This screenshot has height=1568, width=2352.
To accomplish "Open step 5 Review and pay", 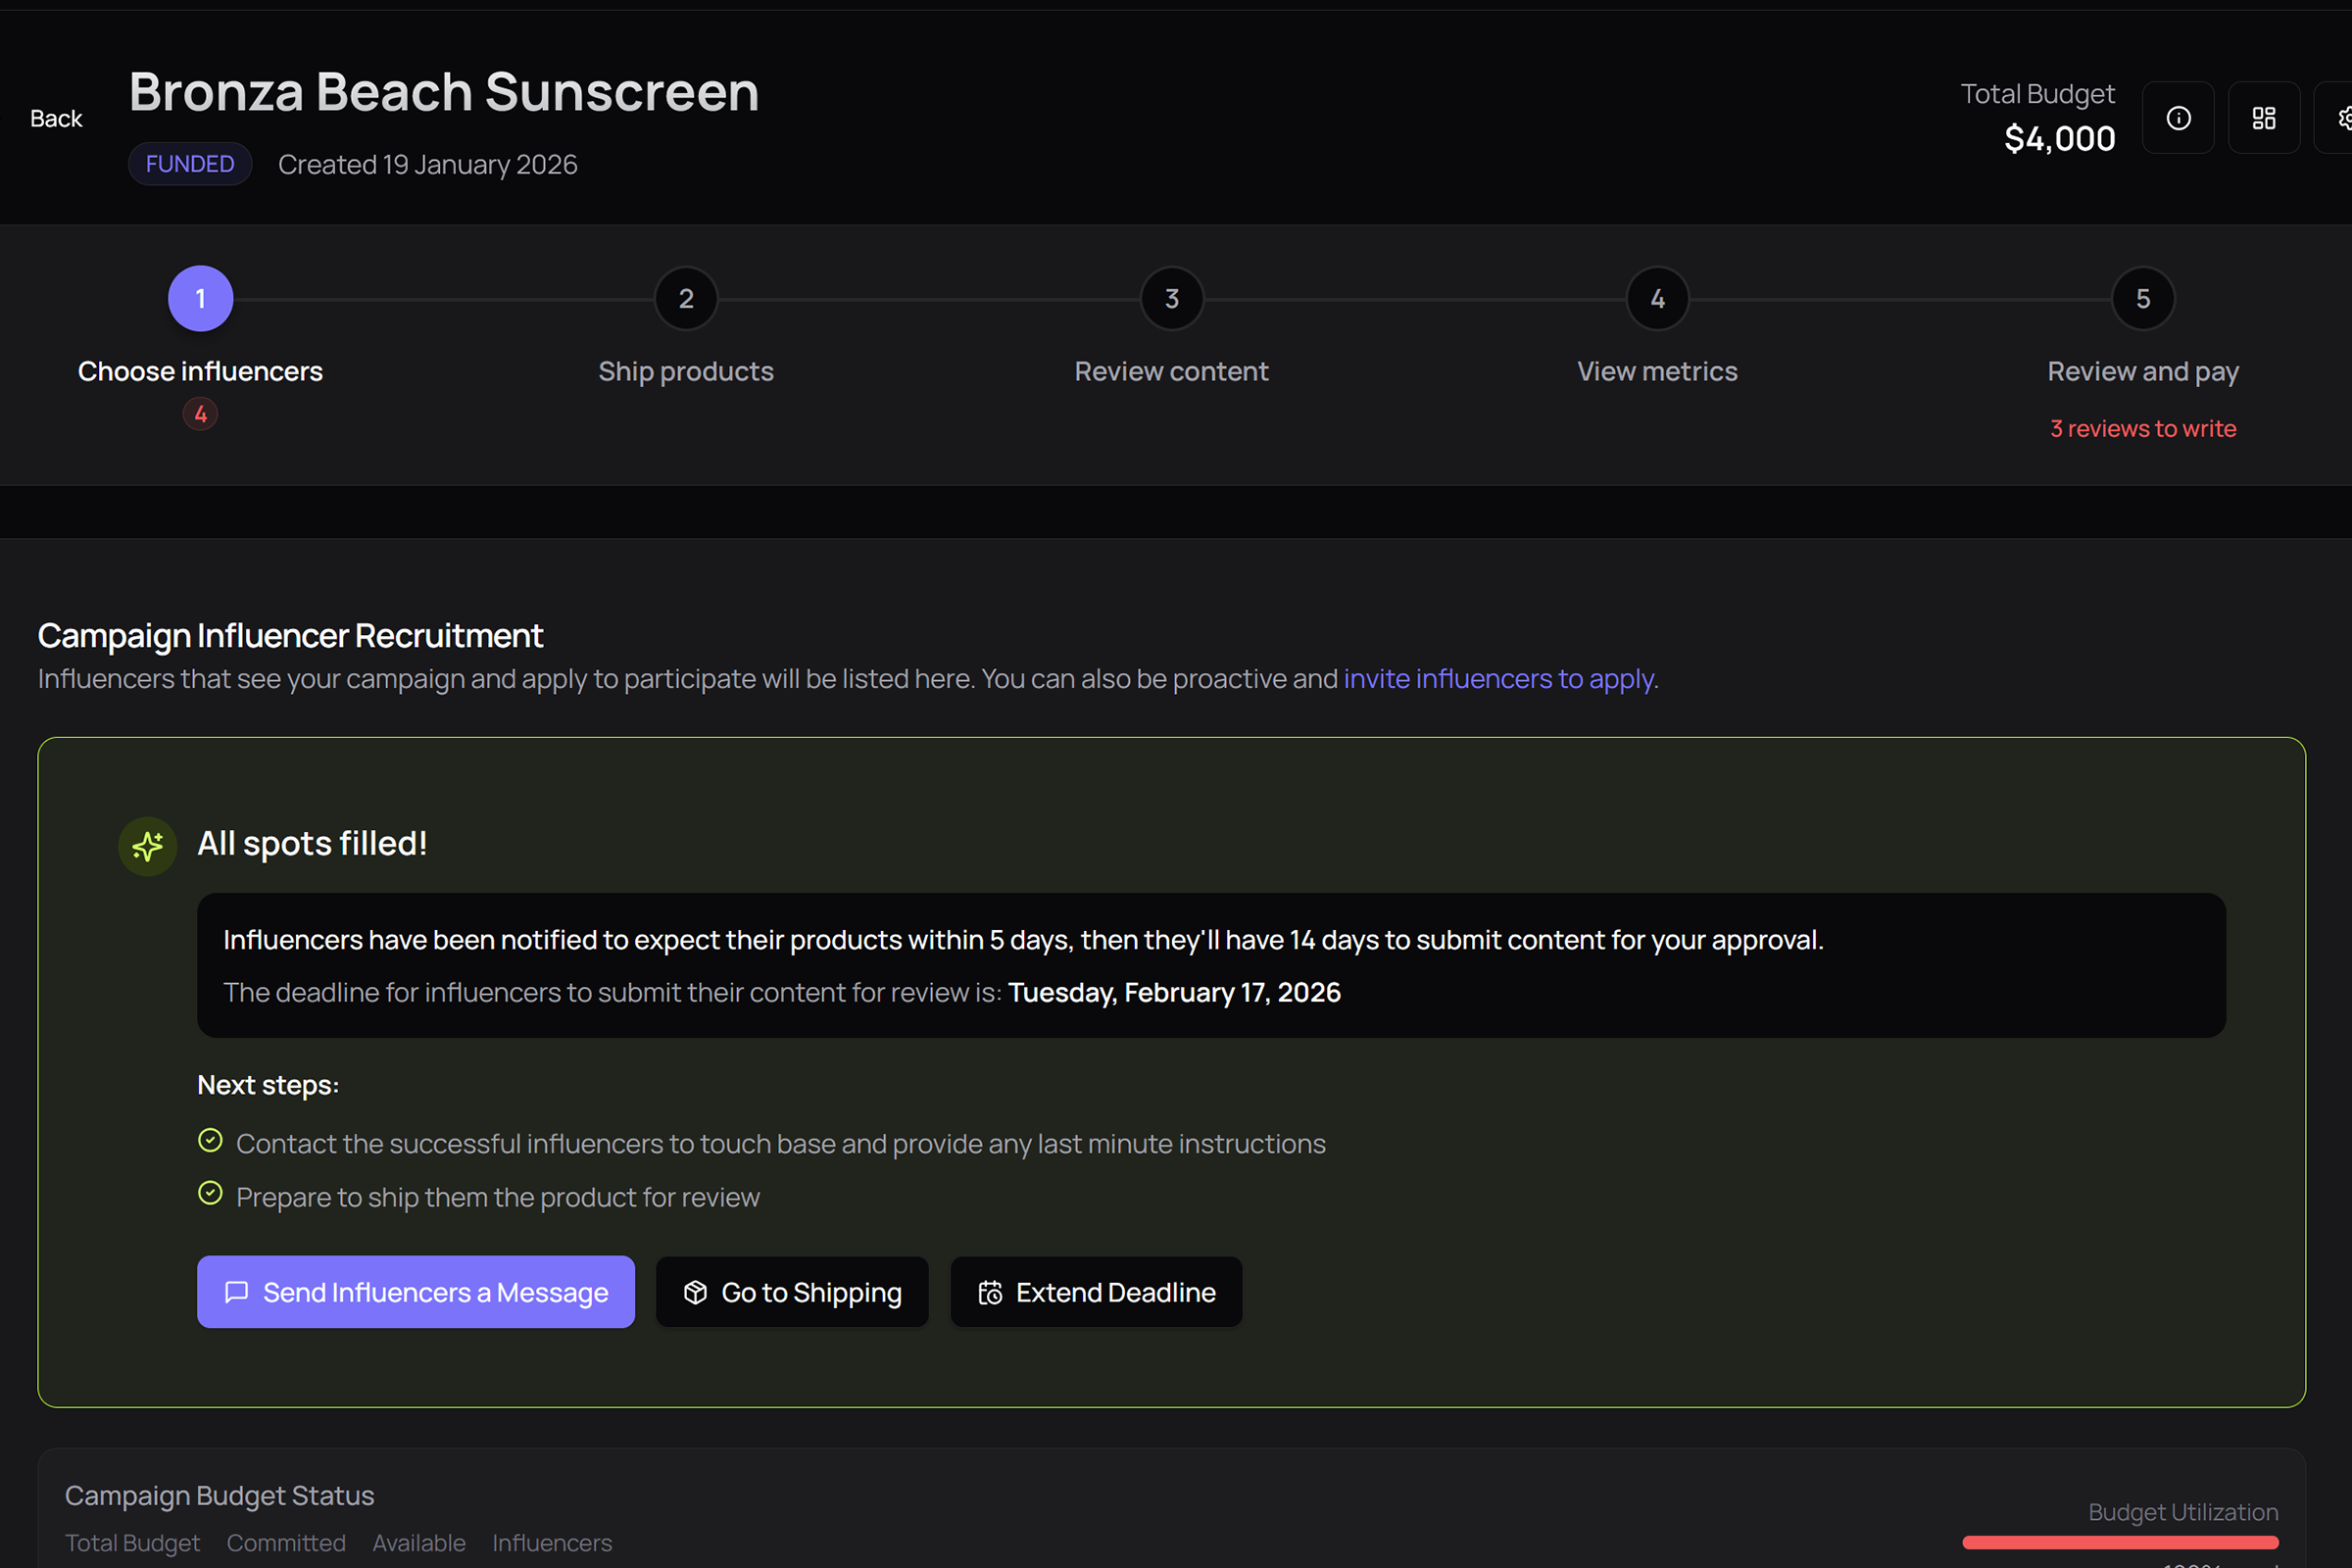I will coord(2142,298).
